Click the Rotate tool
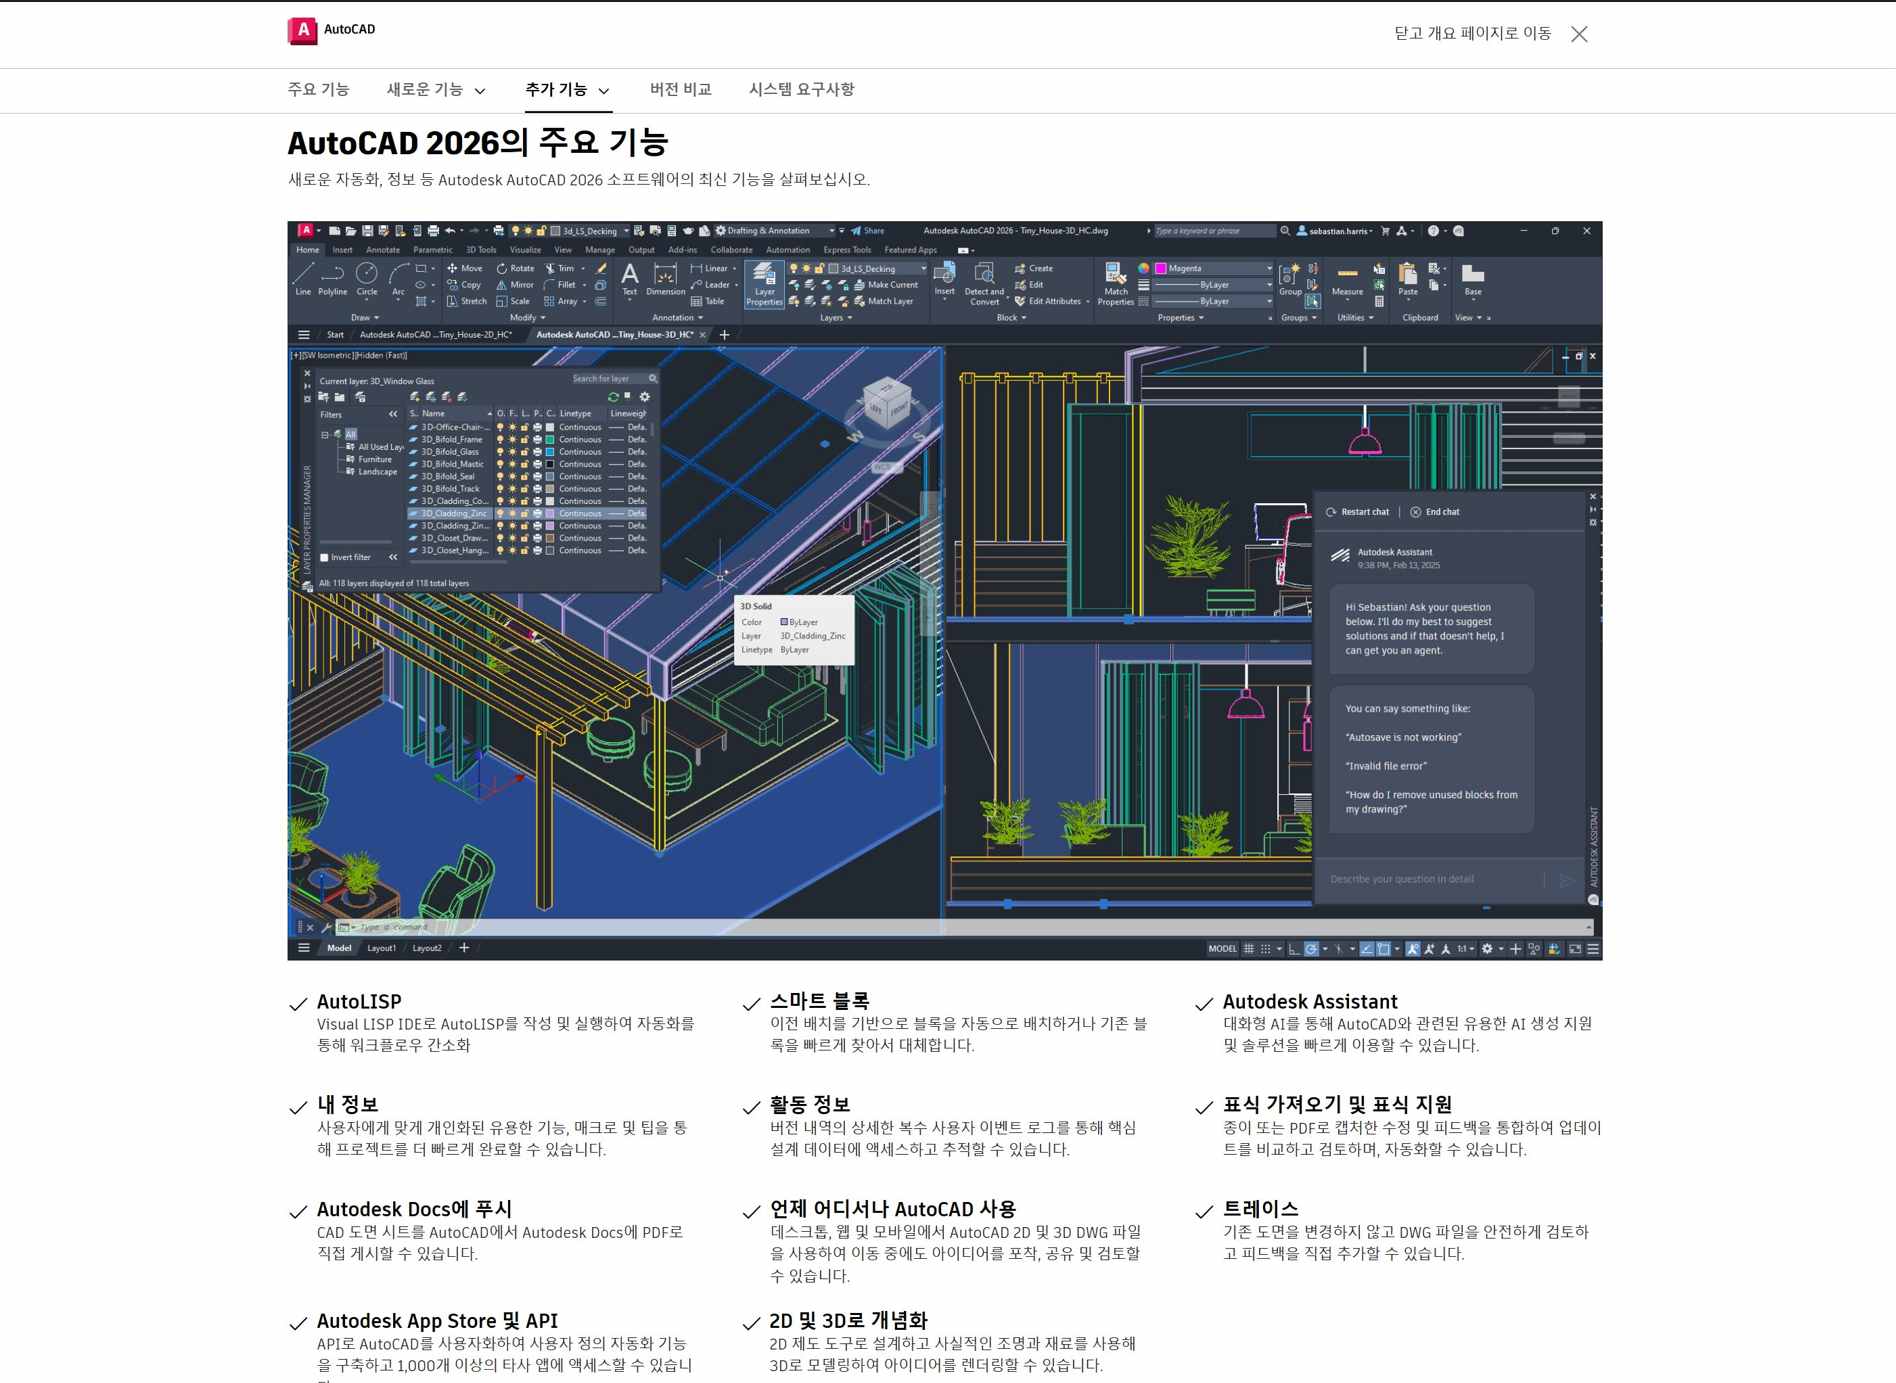The image size is (1896, 1383). (x=516, y=268)
